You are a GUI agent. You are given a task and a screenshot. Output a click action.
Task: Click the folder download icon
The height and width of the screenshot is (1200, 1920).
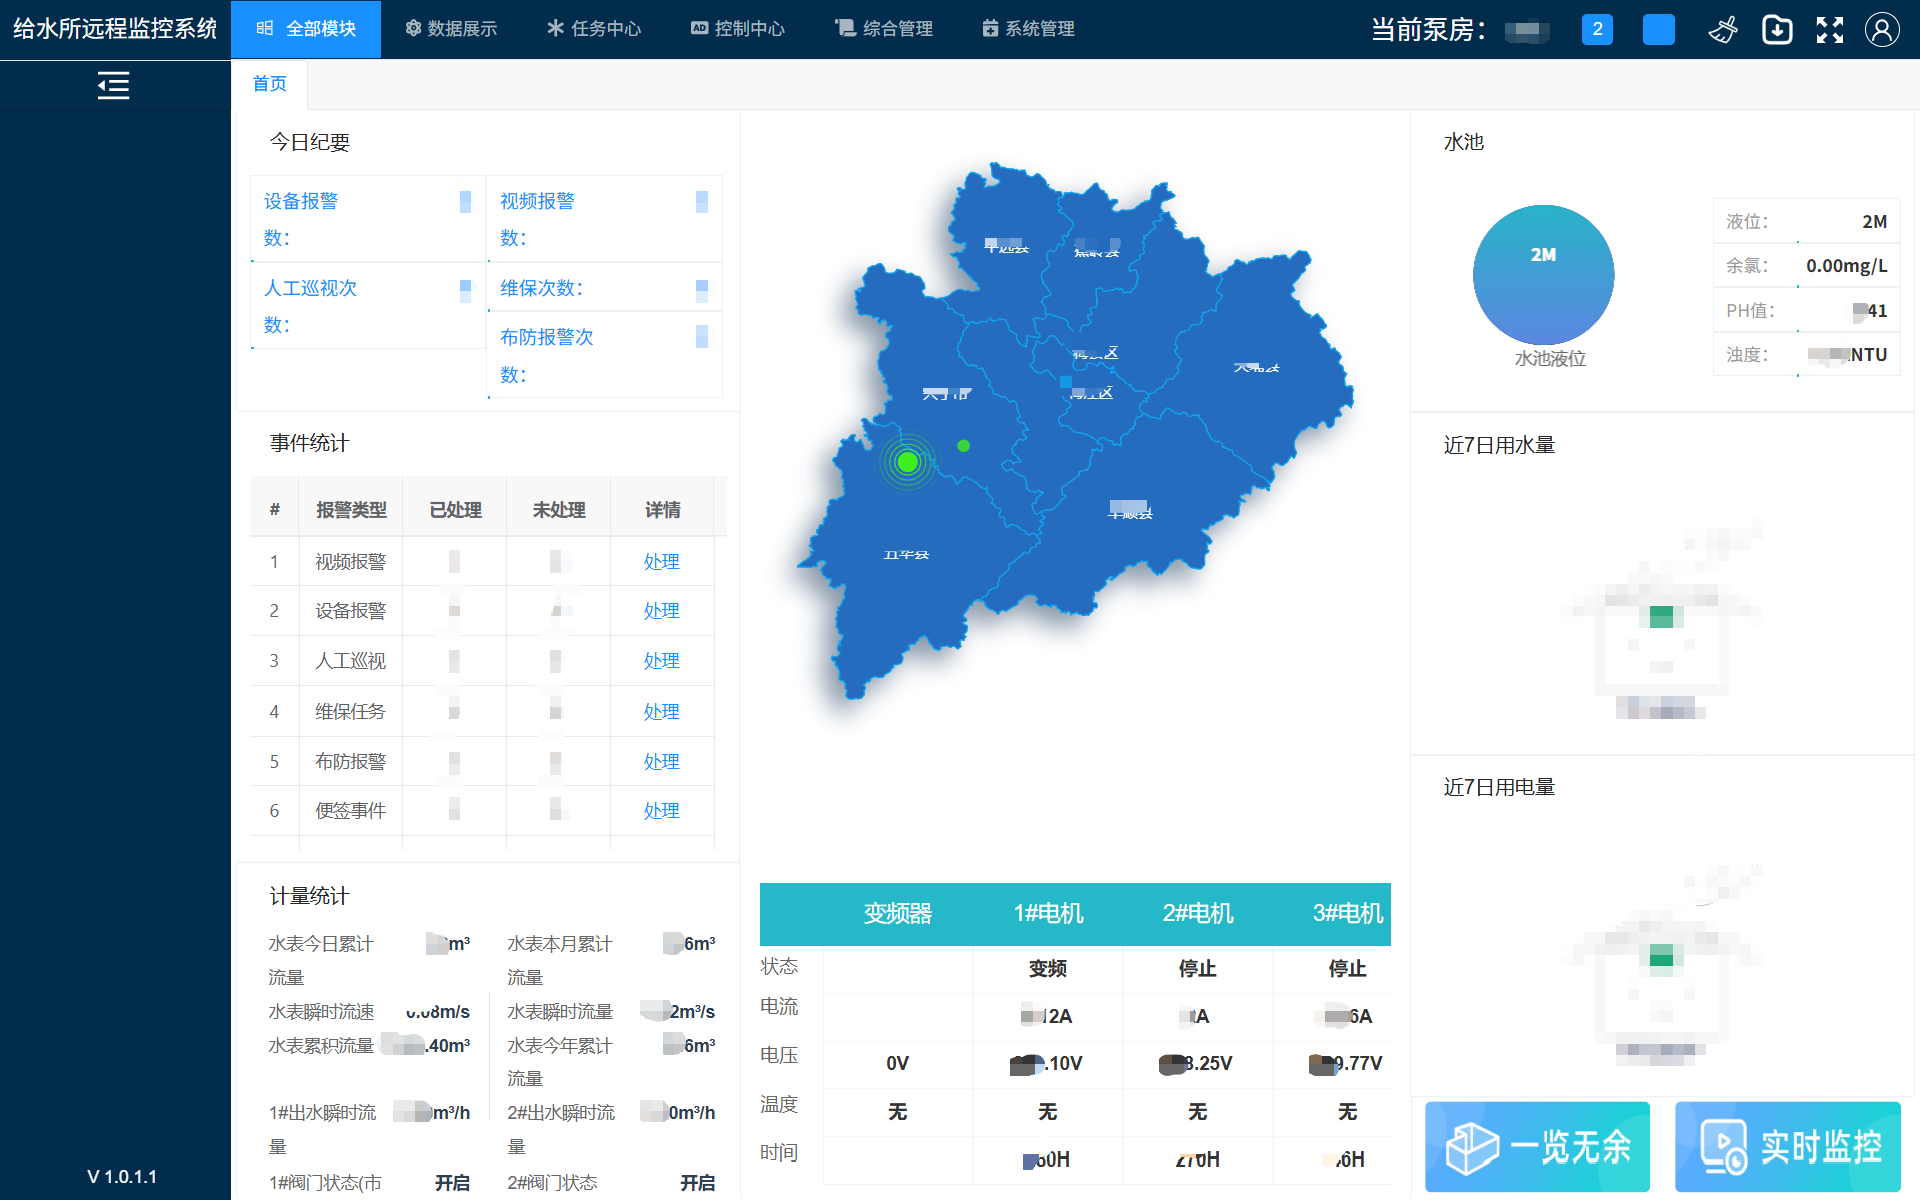(x=1776, y=30)
